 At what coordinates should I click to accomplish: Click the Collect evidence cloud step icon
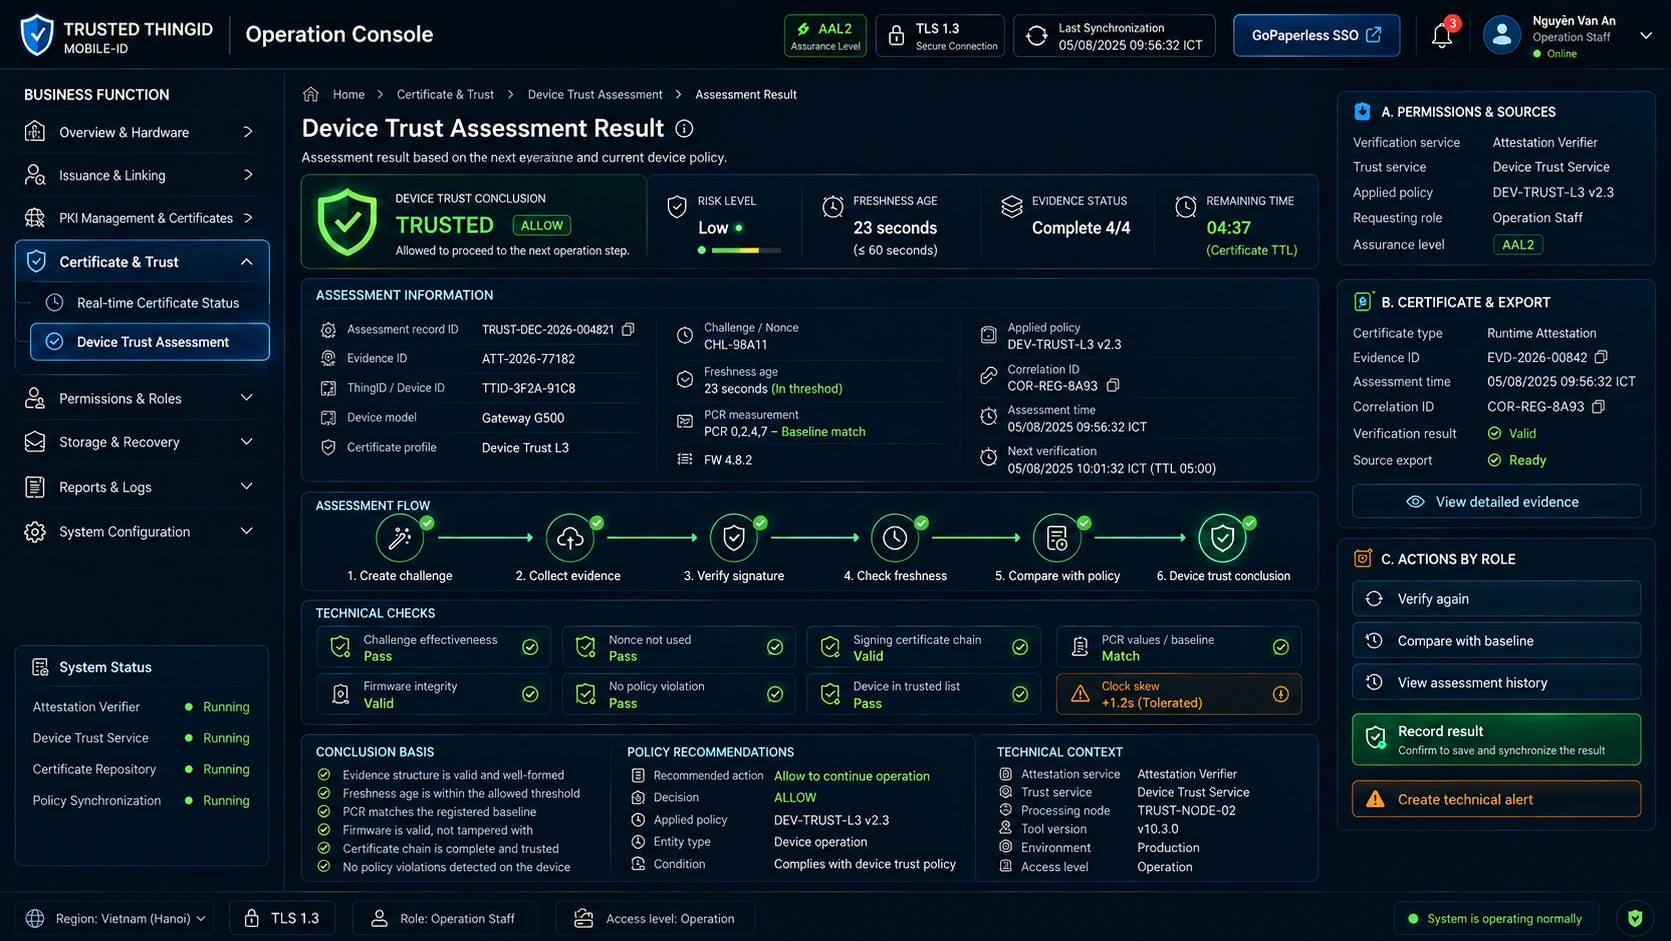[570, 538]
